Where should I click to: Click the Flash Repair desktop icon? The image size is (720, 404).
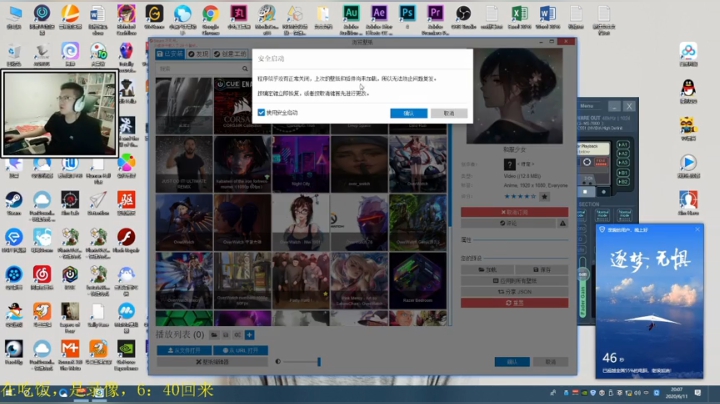click(126, 241)
